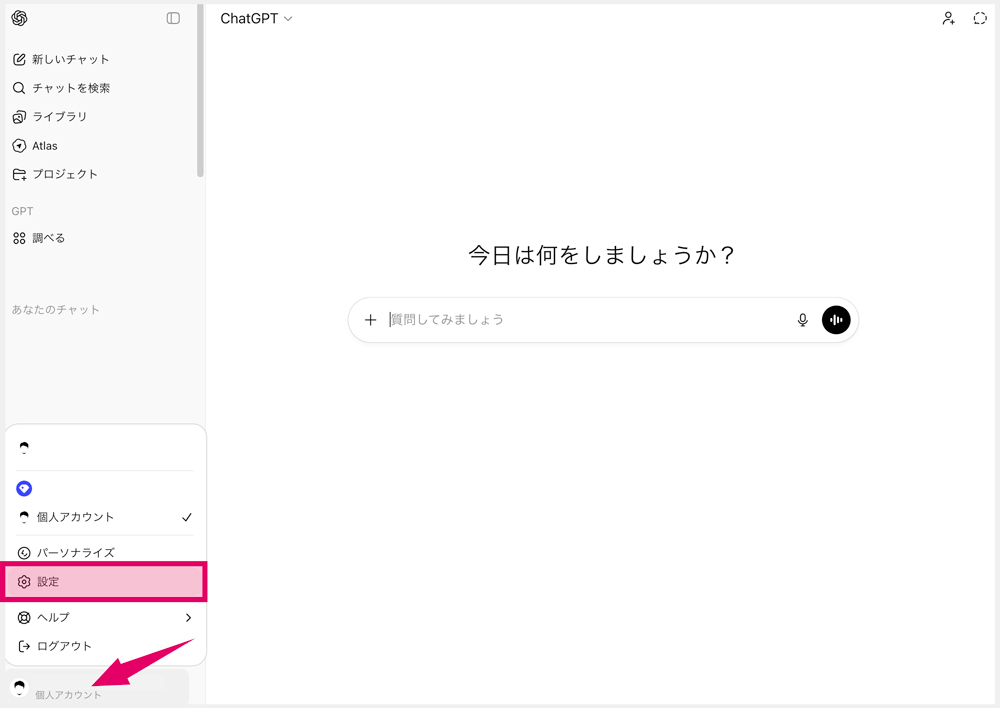1000x708 pixels.
Task: Open chat search (チャットを検索)
Action: coord(70,88)
